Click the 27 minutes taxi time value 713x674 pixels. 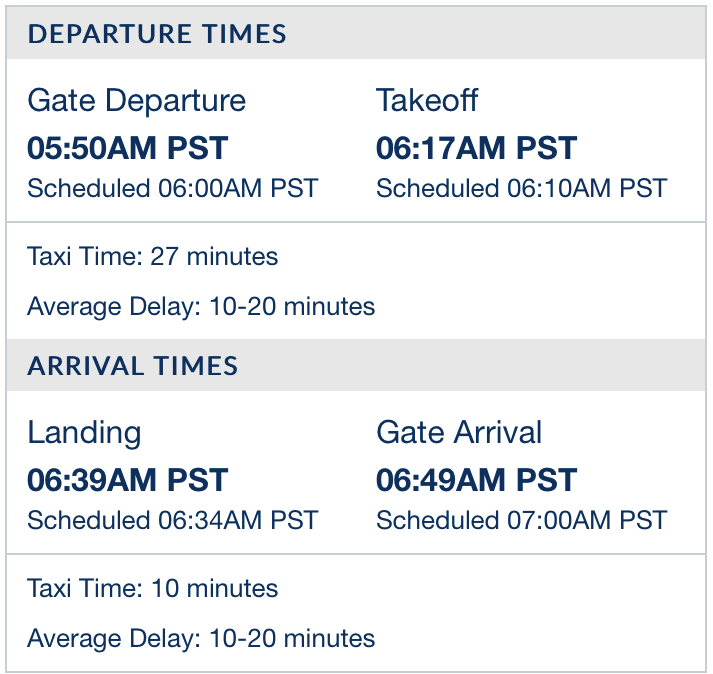214,257
